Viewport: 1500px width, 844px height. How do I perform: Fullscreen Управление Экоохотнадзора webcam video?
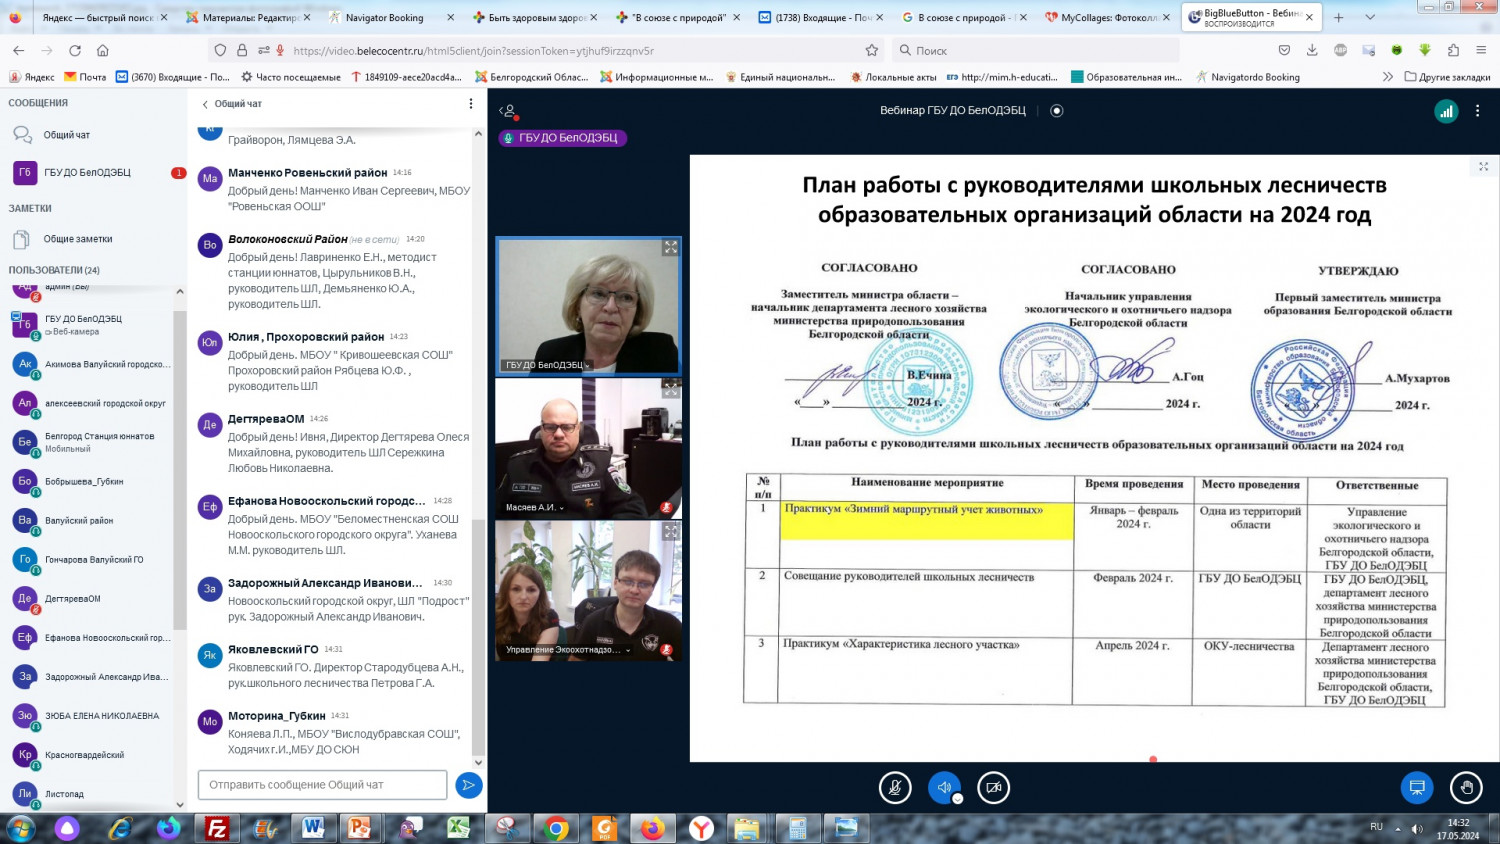pos(671,531)
